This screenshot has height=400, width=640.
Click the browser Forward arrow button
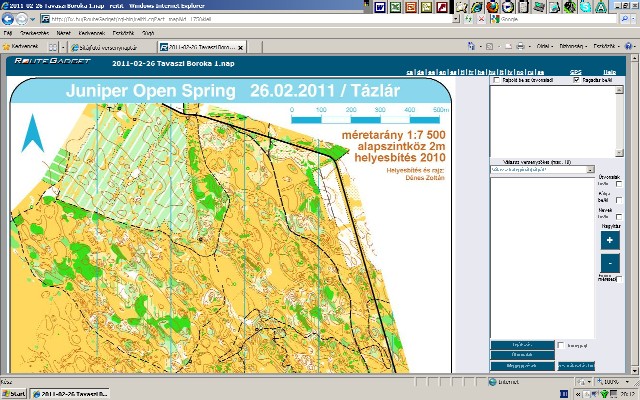(21, 19)
